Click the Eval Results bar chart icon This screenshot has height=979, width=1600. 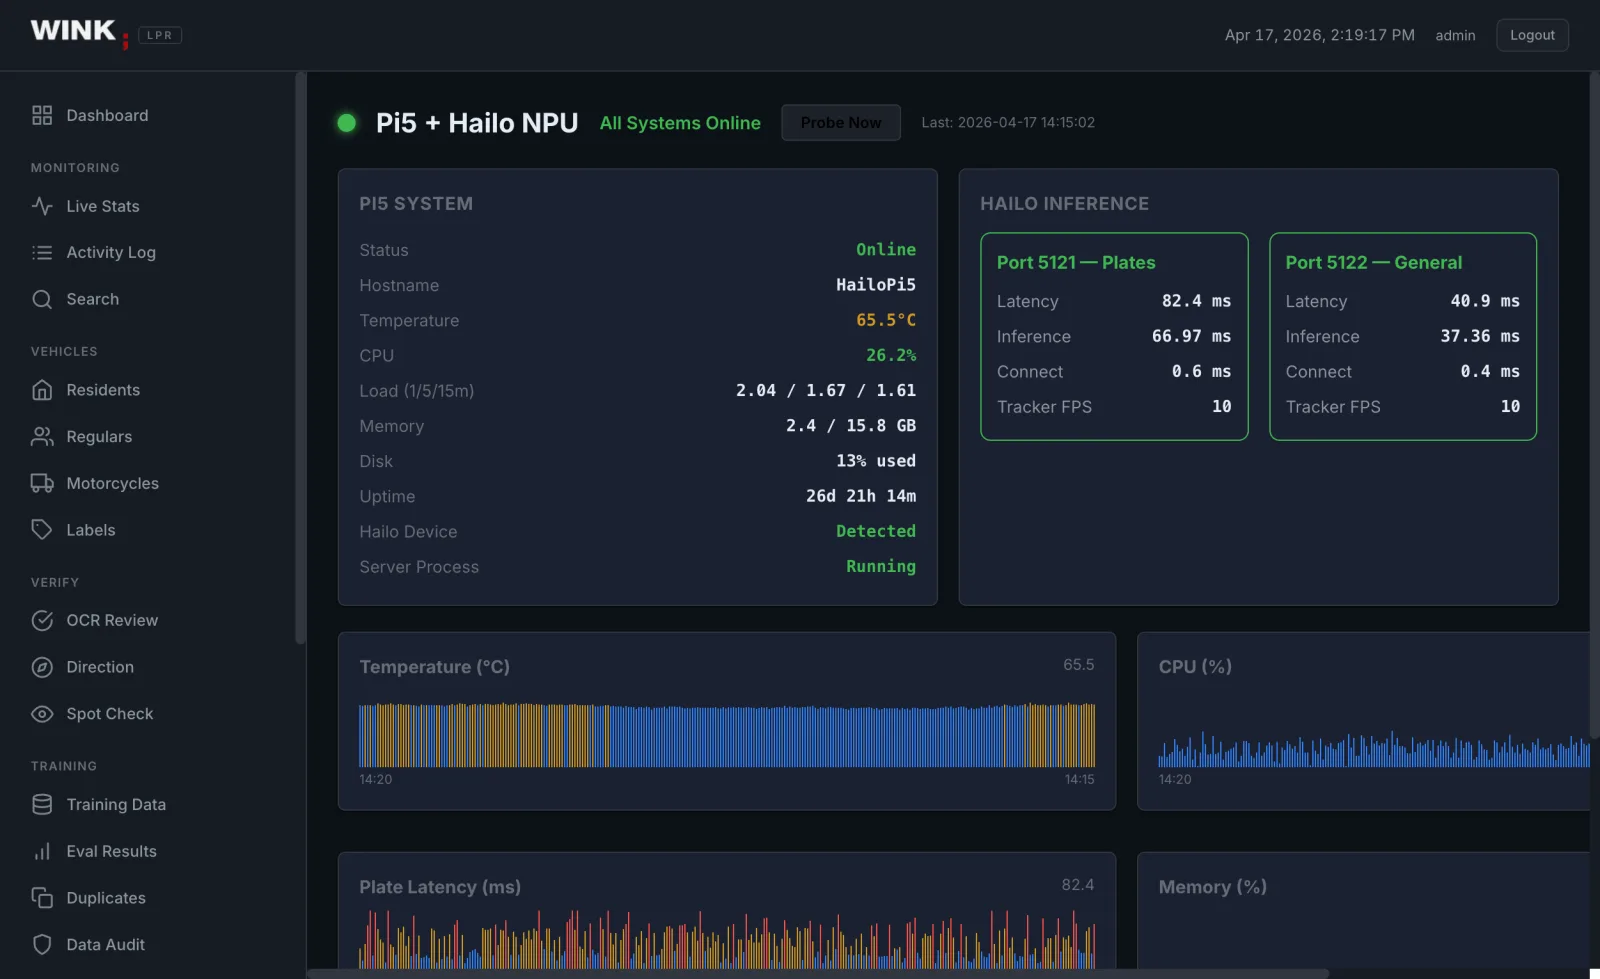point(42,851)
